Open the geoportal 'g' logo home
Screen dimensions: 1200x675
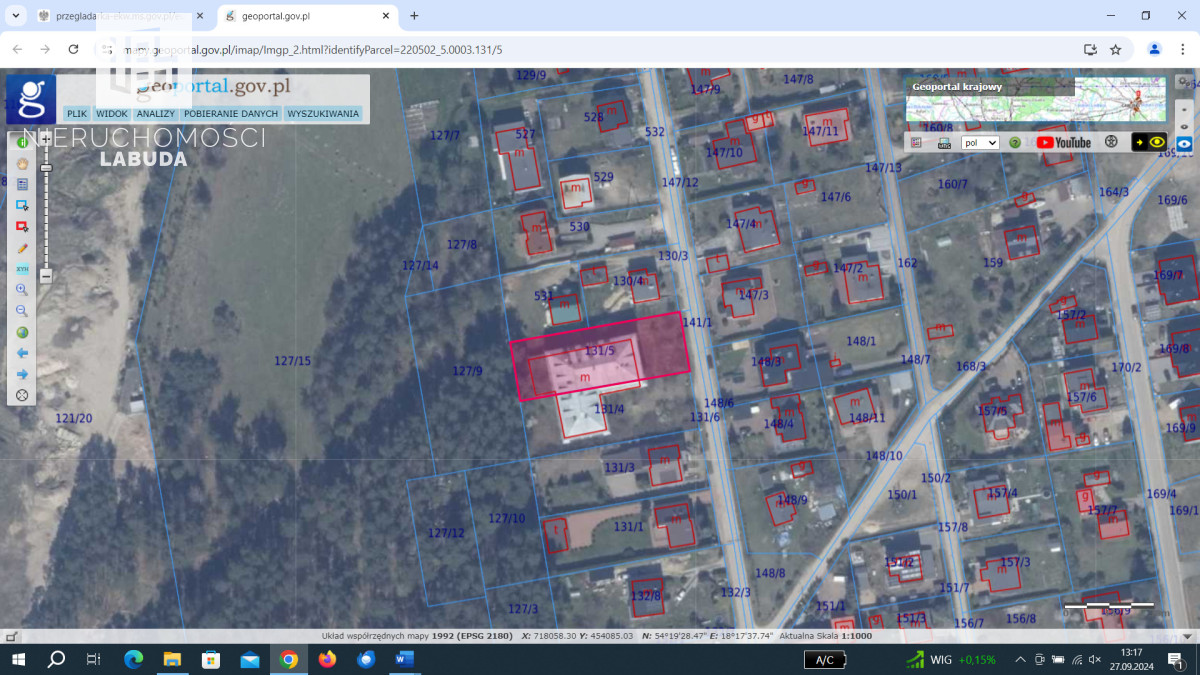click(x=31, y=100)
